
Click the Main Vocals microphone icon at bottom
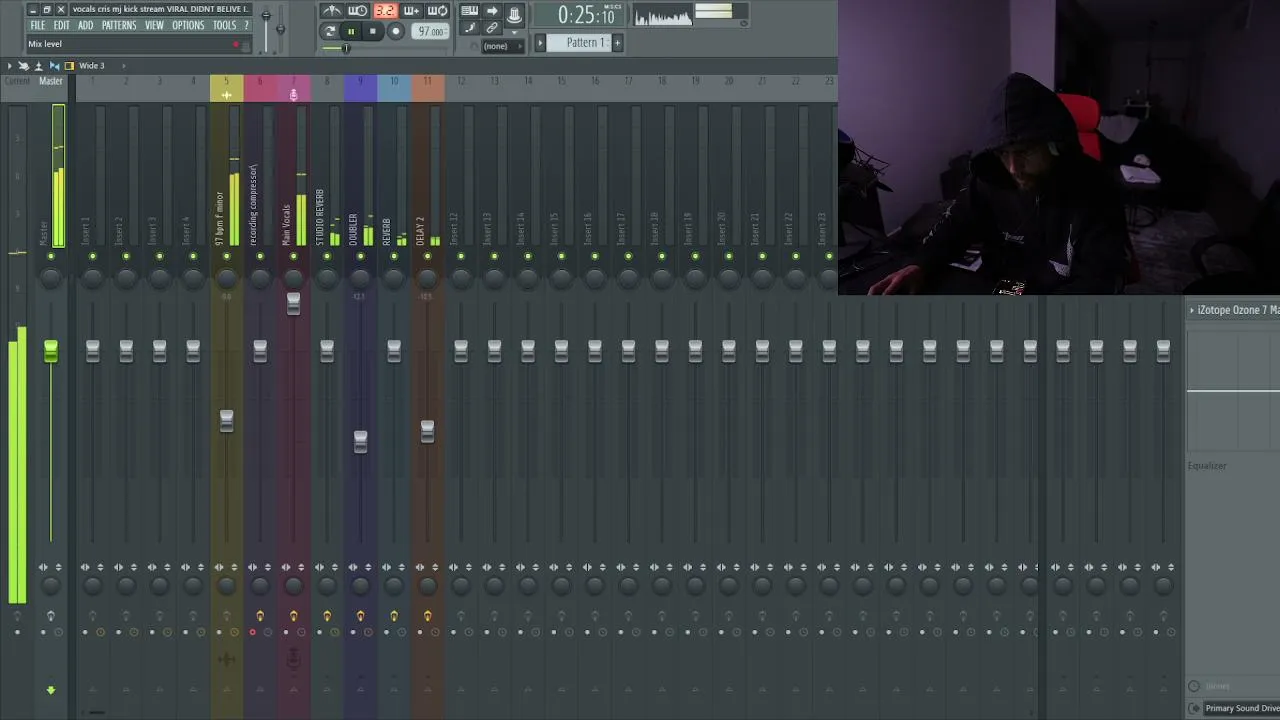click(293, 657)
